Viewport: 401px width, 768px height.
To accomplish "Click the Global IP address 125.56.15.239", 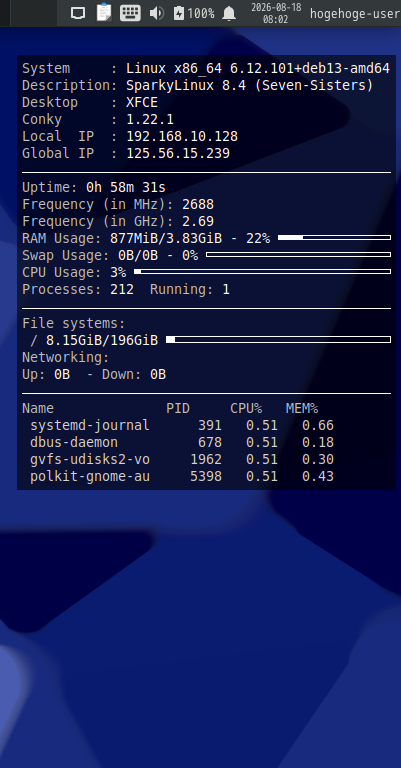I will coord(178,153).
